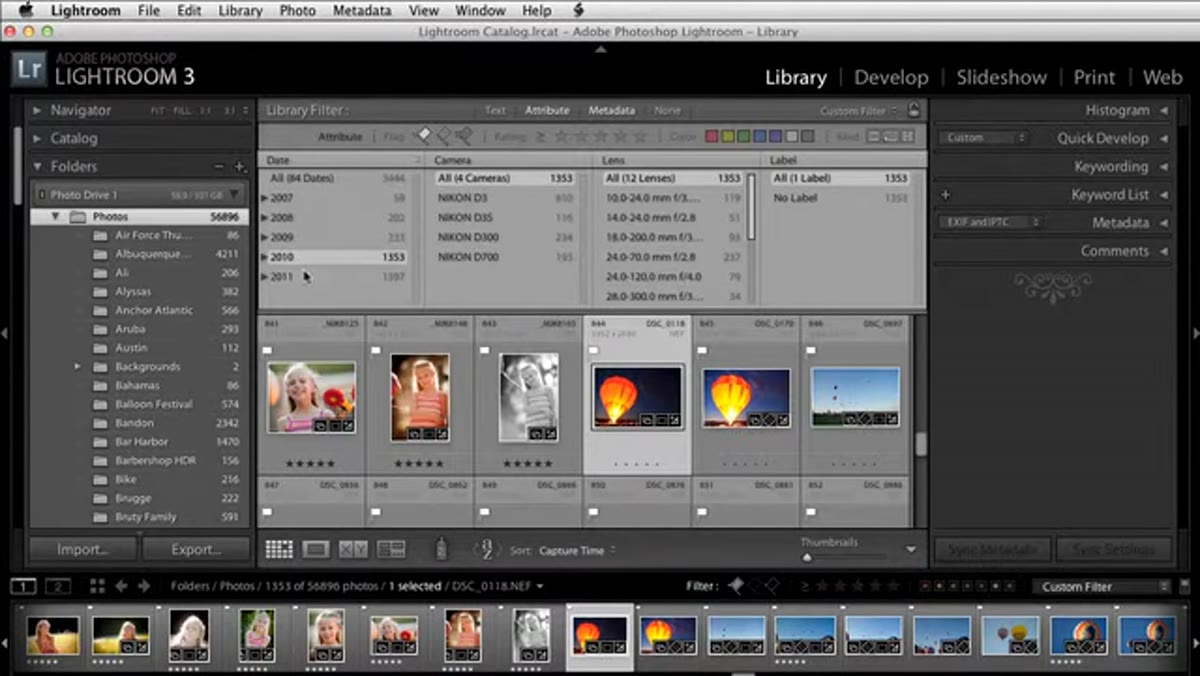Expand the Navigator panel
This screenshot has width=1200, height=676.
point(38,111)
